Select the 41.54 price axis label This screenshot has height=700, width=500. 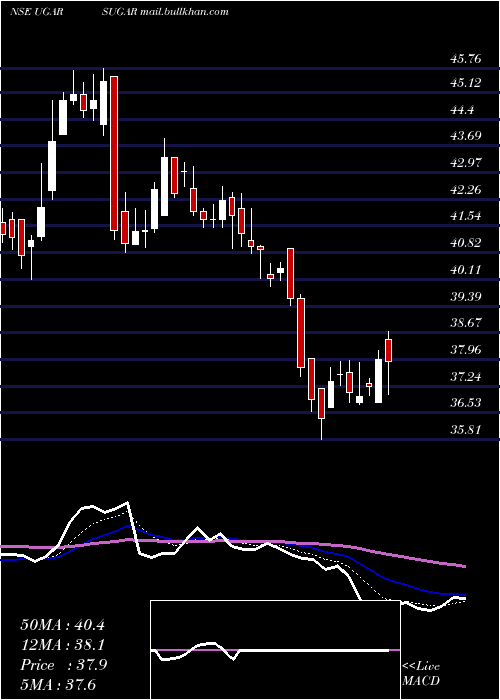pyautogui.click(x=466, y=216)
